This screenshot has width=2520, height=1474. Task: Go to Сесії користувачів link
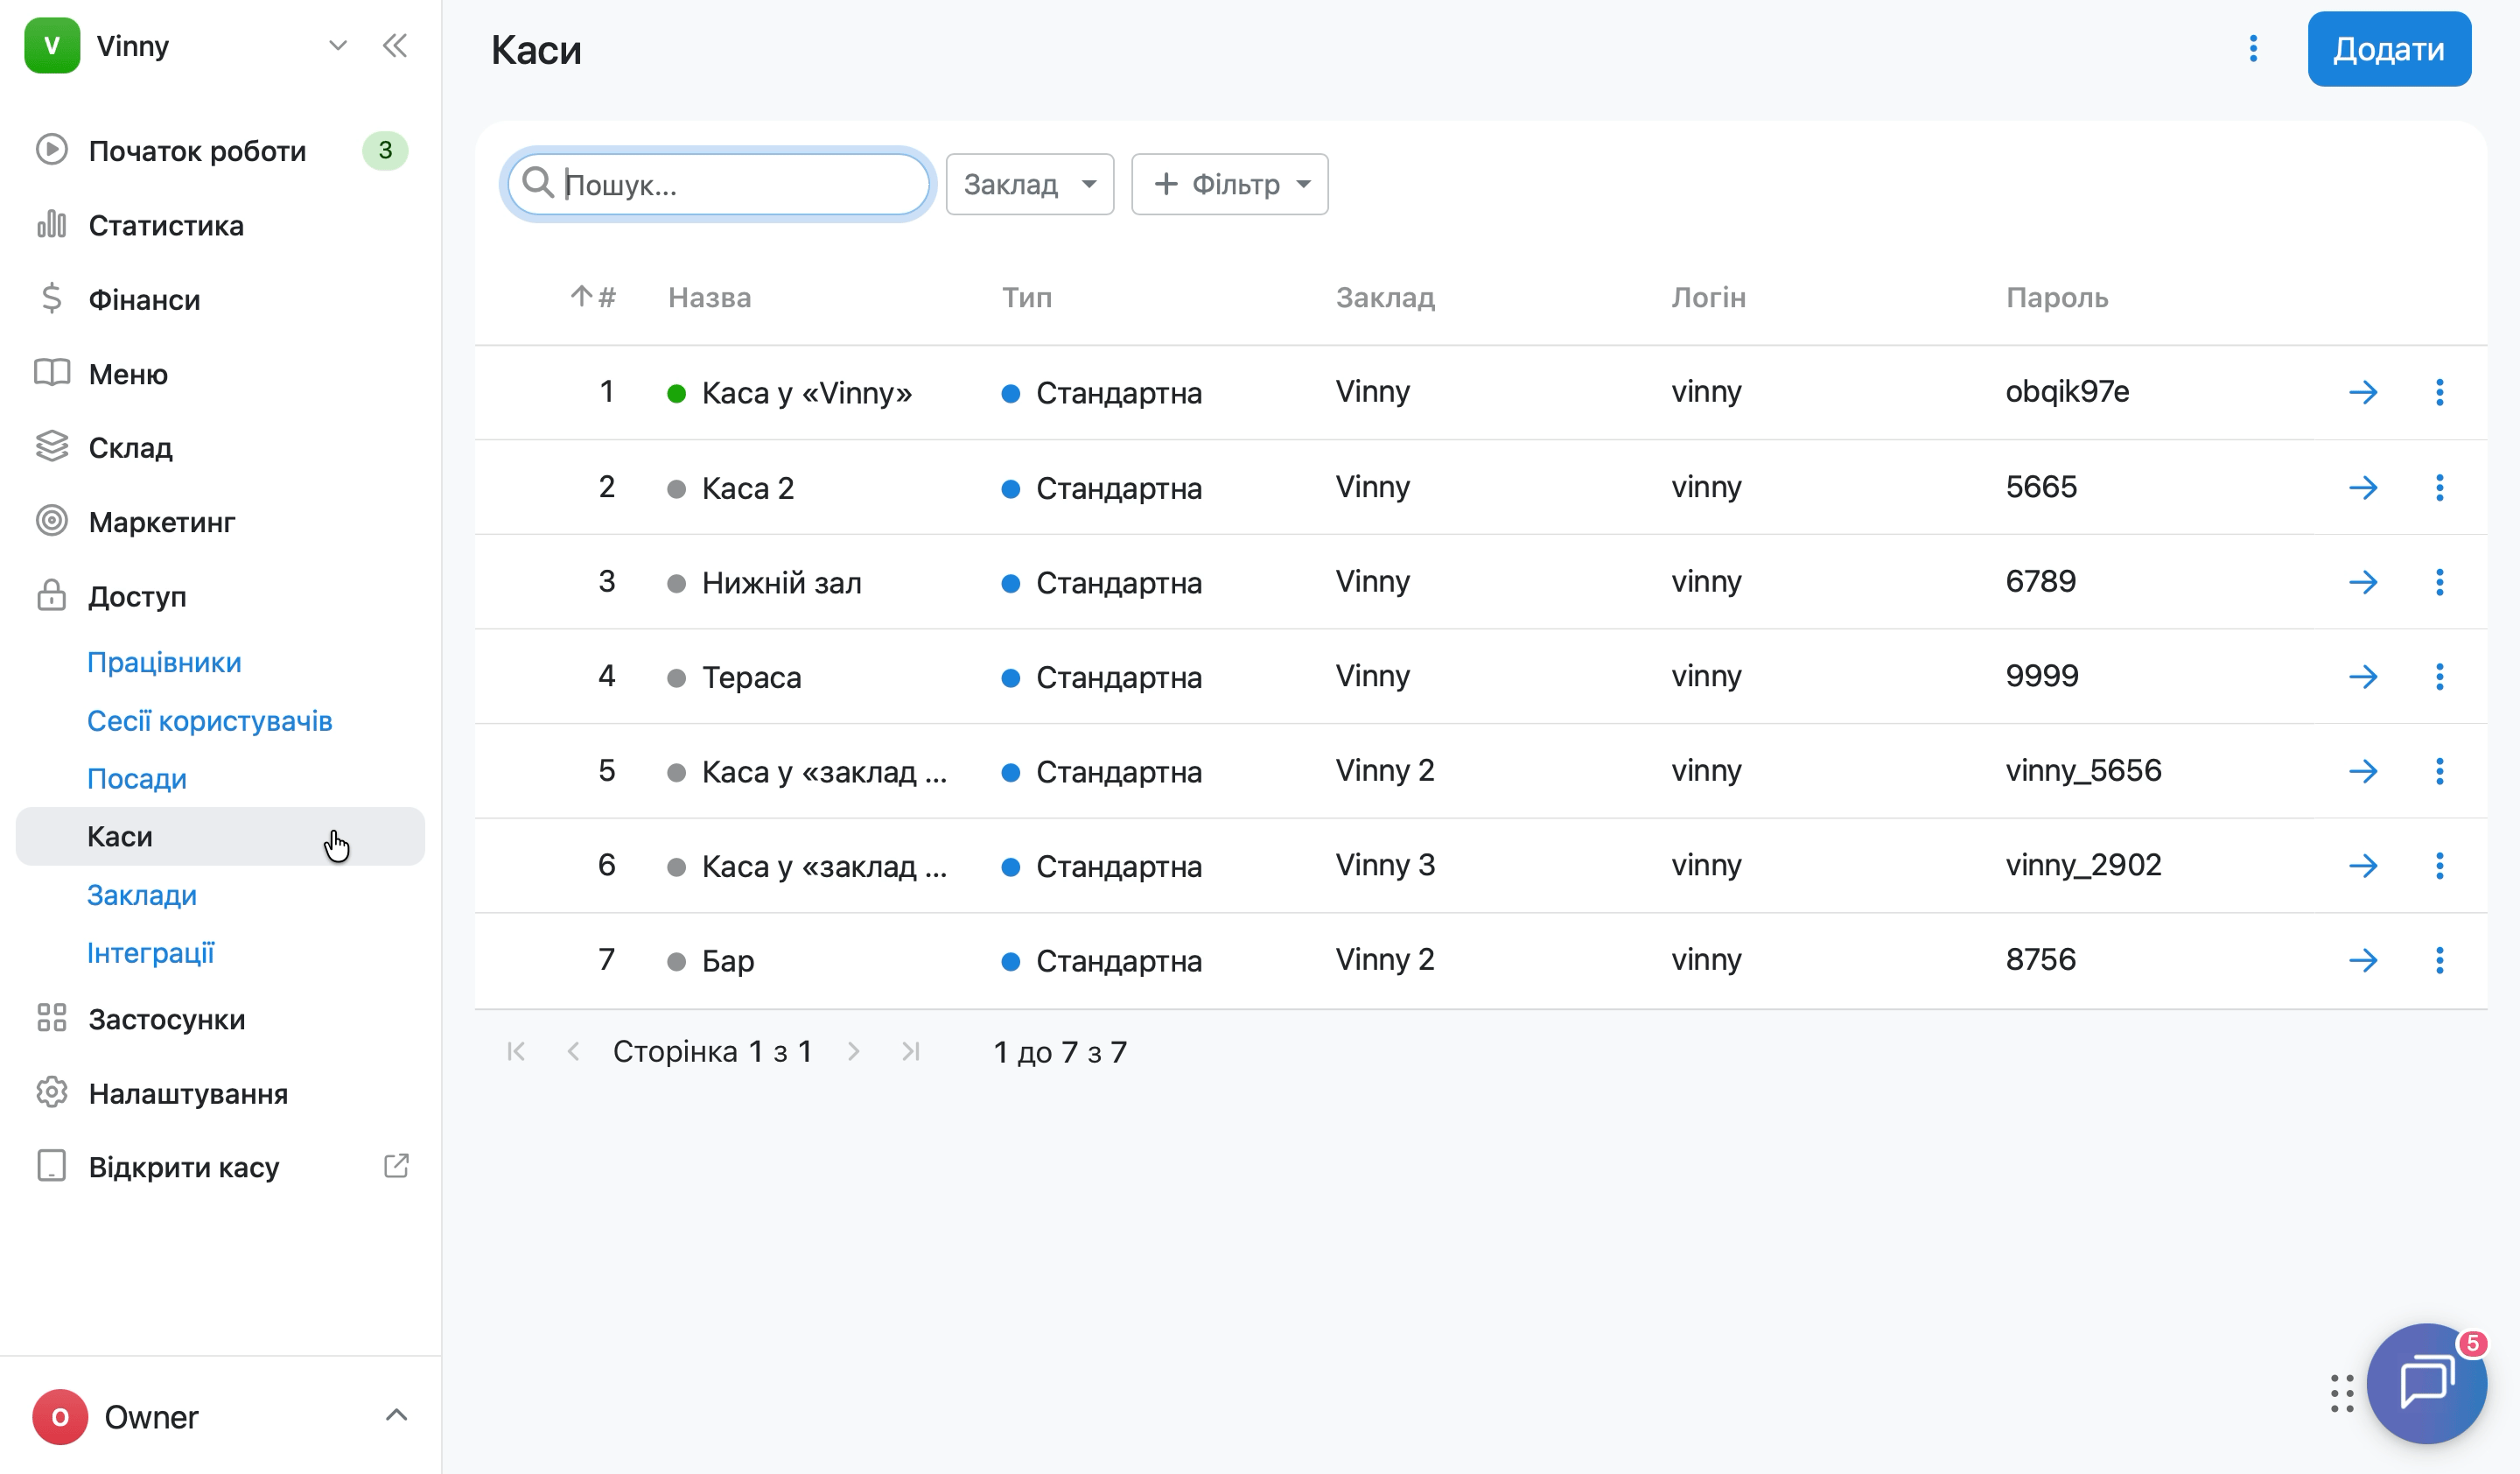point(209,720)
